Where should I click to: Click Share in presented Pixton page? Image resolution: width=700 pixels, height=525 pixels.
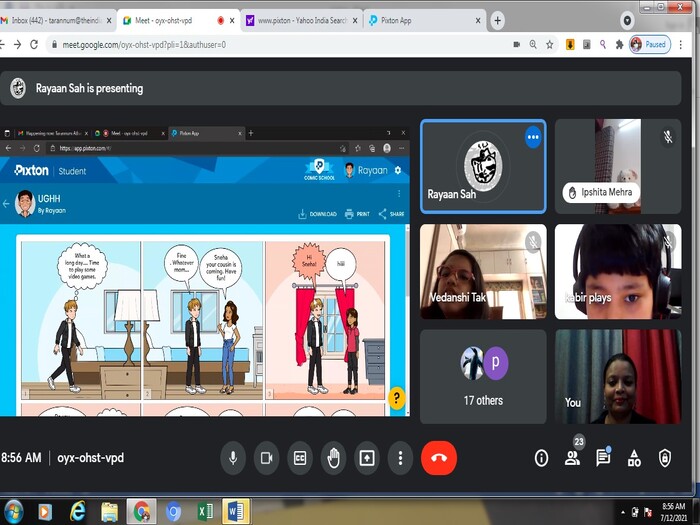point(392,214)
